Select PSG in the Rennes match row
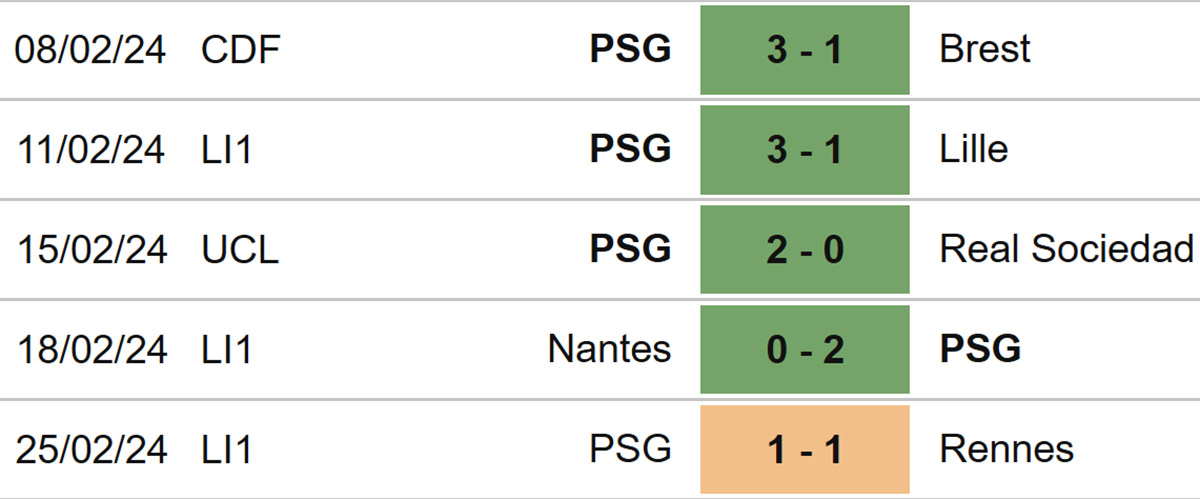 coord(631,449)
